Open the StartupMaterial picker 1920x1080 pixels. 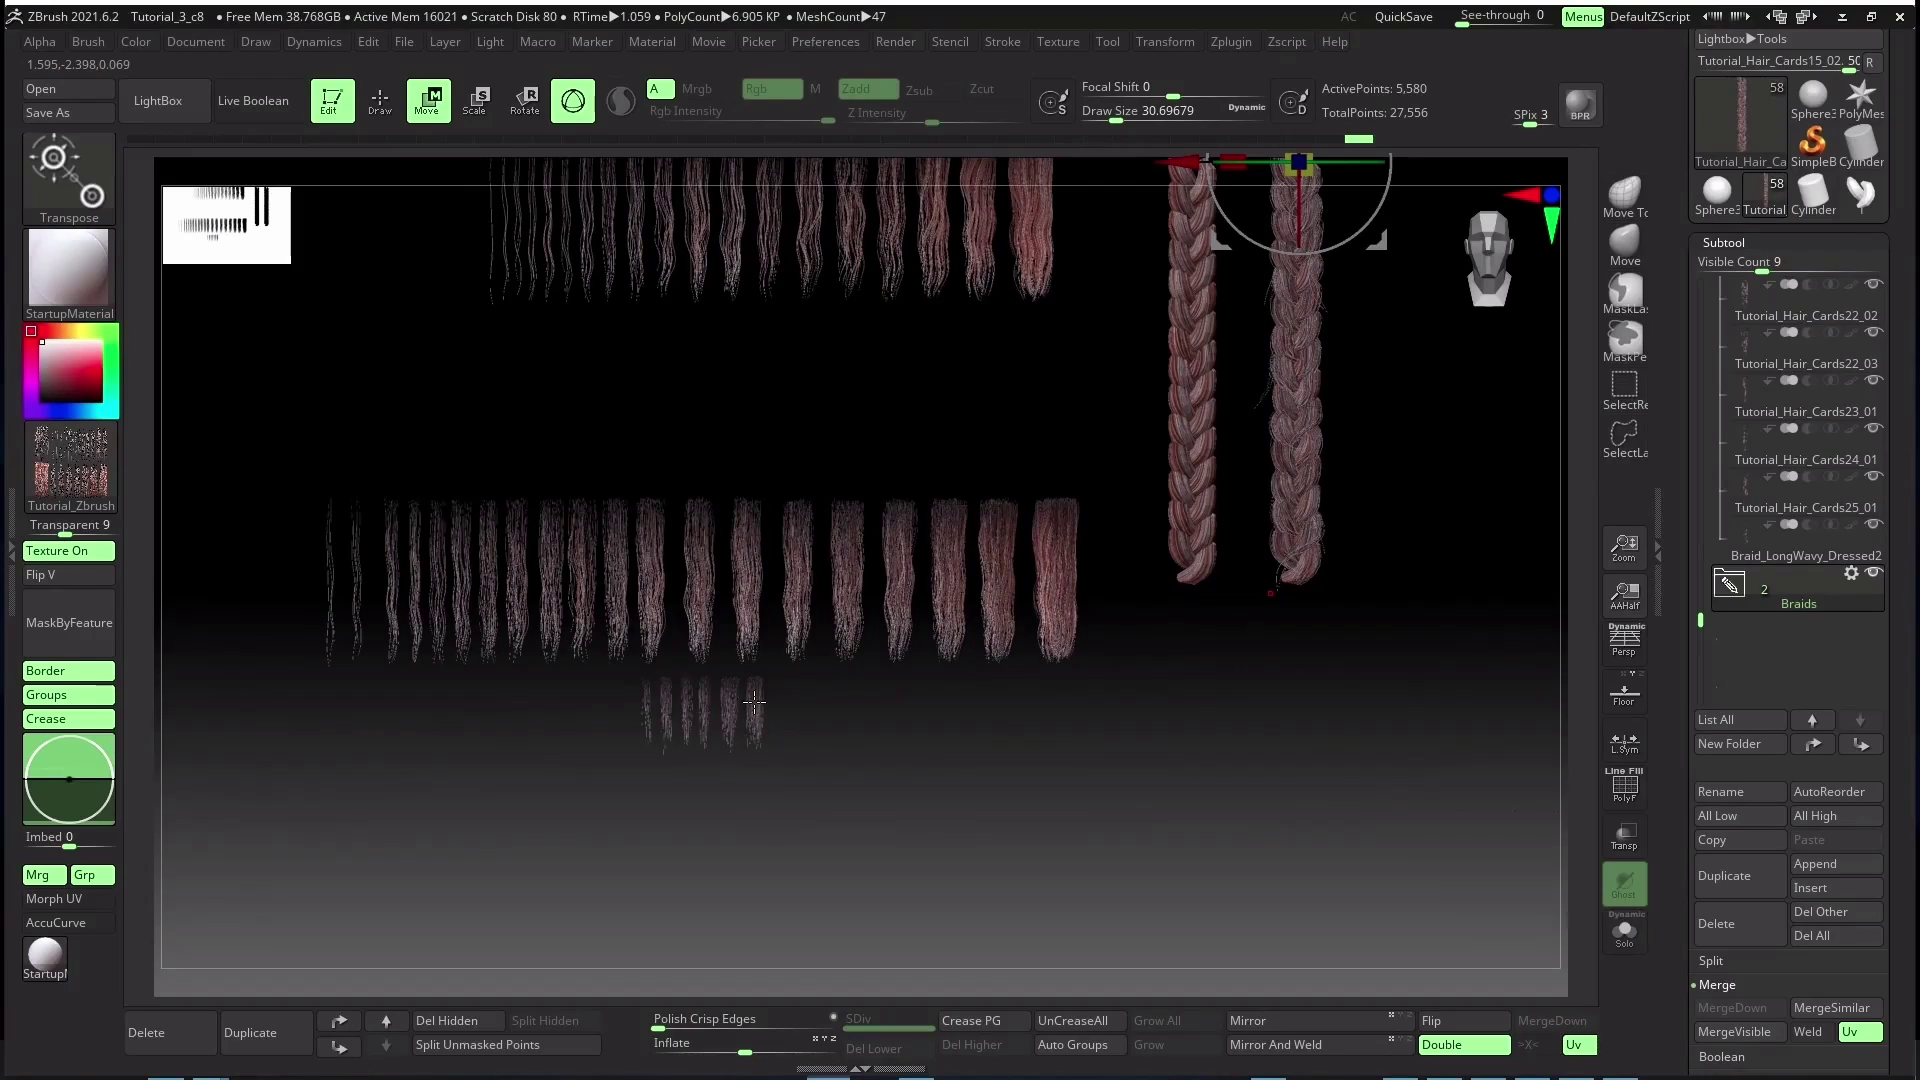(x=69, y=275)
